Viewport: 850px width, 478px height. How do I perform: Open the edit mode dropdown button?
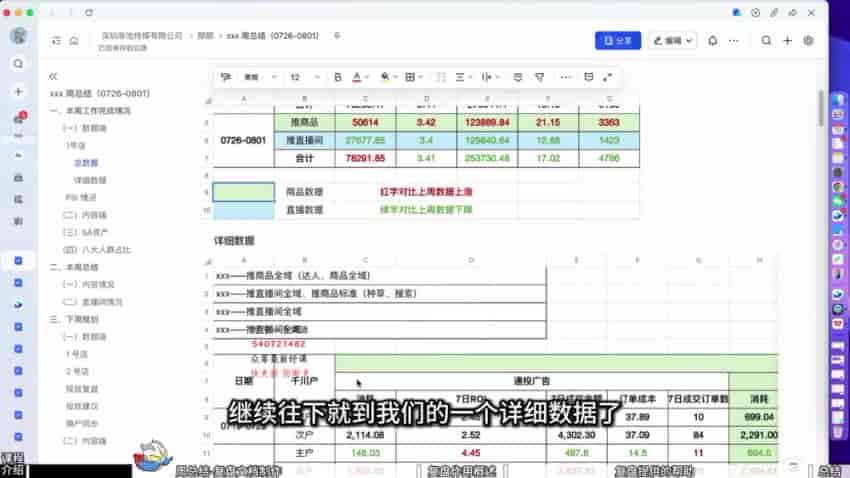point(672,41)
